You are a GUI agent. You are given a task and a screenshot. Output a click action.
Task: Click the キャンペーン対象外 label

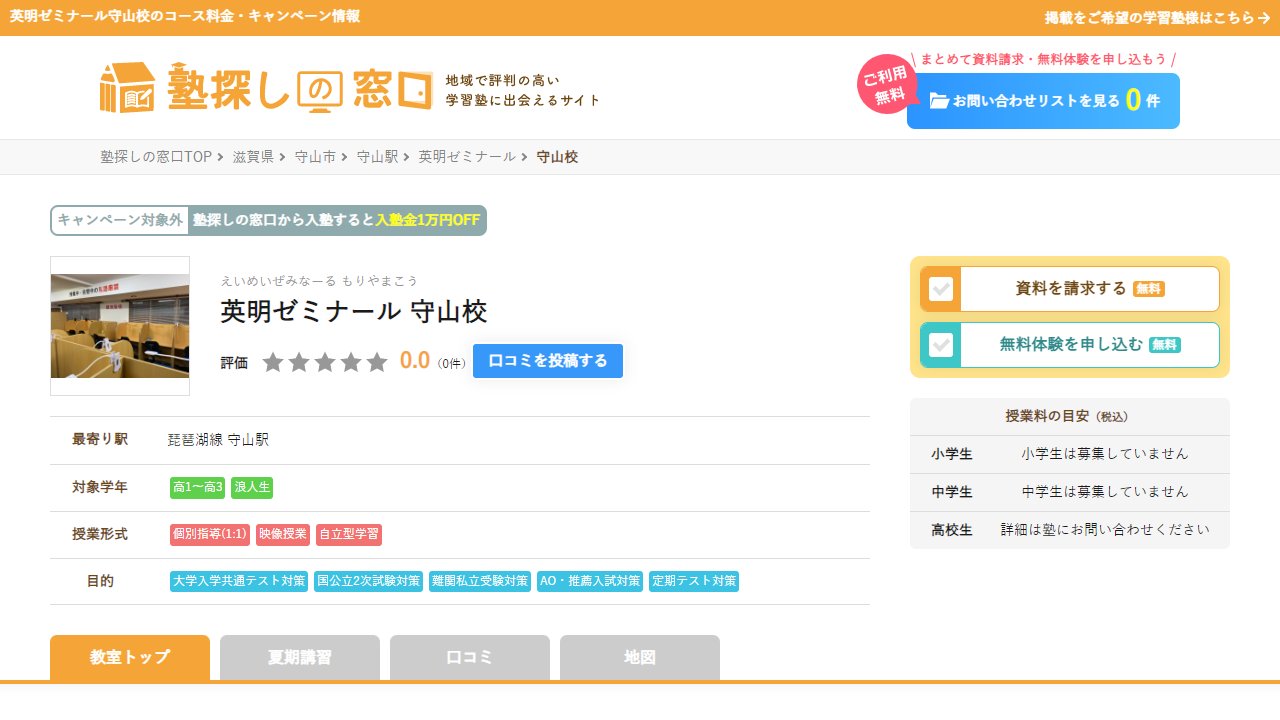click(120, 220)
